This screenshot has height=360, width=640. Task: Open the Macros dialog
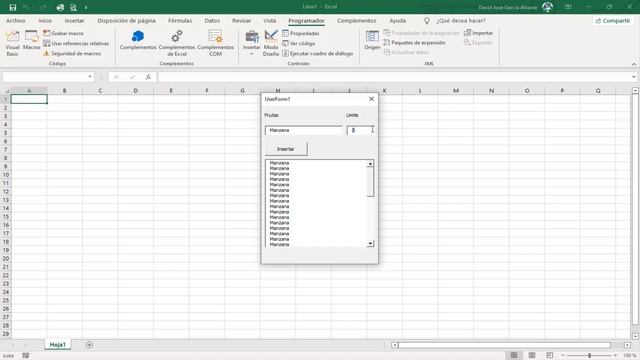31,41
